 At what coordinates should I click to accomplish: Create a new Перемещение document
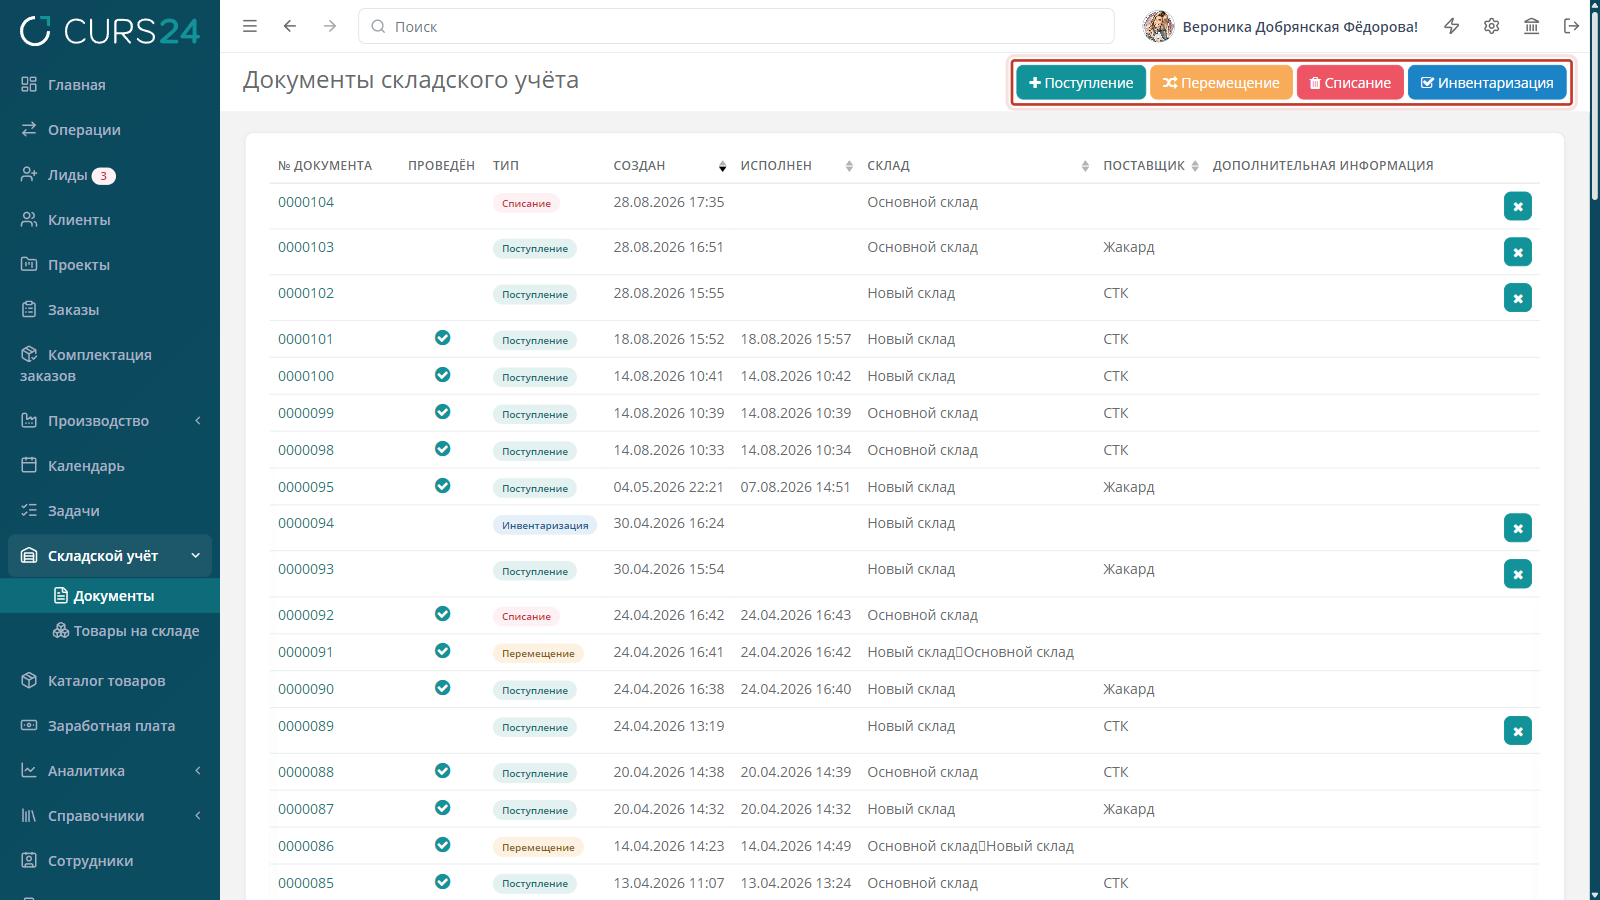pos(1221,83)
